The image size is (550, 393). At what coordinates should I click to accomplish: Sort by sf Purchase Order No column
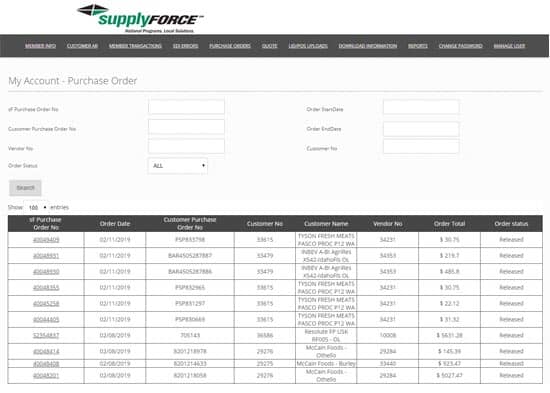pyautogui.click(x=46, y=224)
